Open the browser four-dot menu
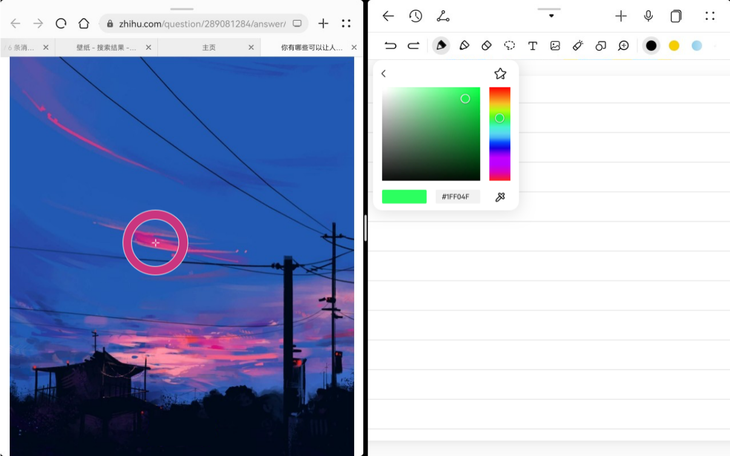The width and height of the screenshot is (730, 456). click(x=346, y=23)
